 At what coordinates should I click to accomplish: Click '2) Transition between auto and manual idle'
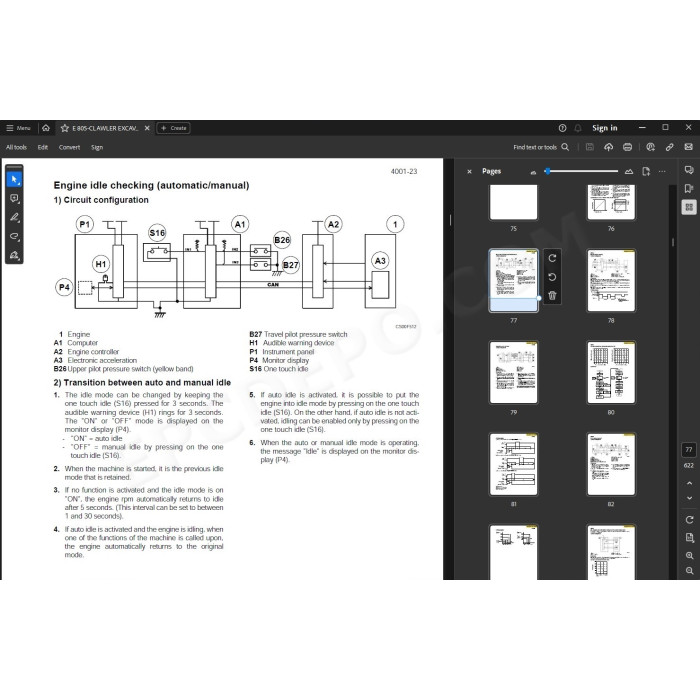point(142,383)
